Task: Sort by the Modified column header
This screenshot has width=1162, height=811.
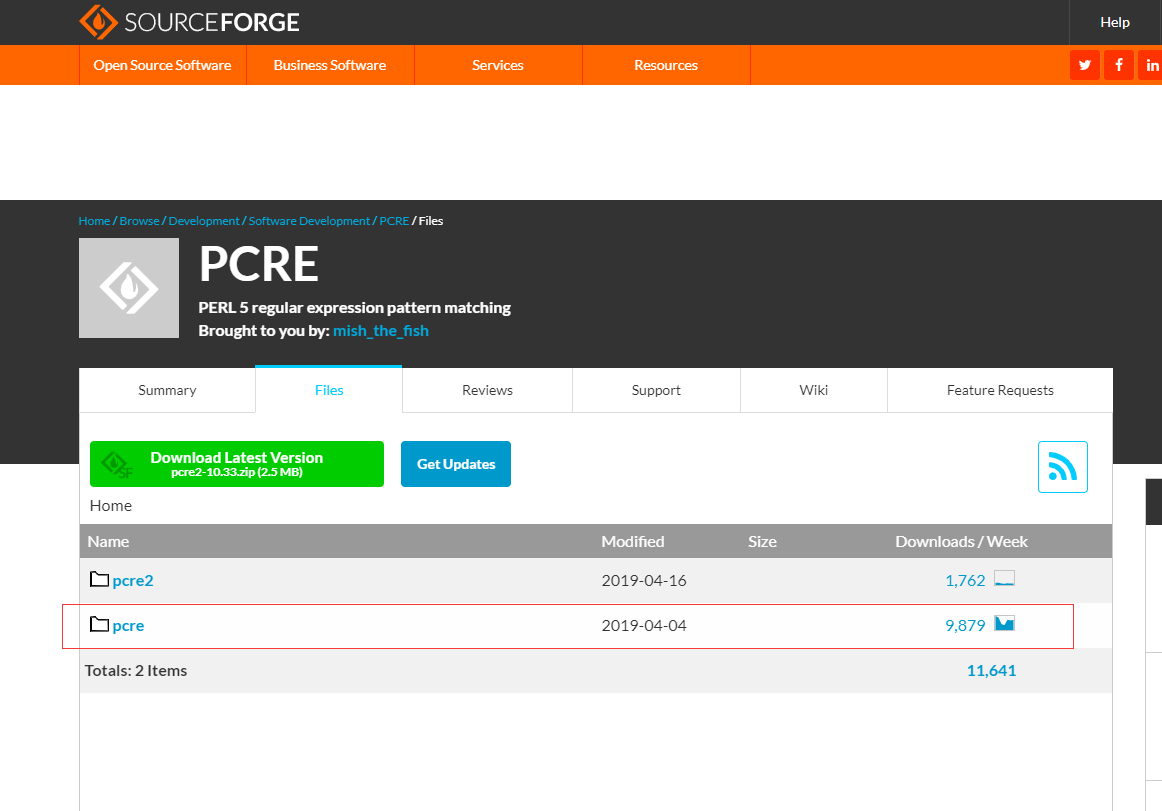Action: (x=633, y=541)
